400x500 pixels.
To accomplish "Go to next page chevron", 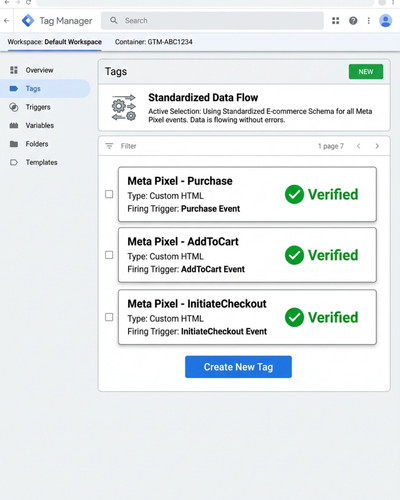I will (x=377, y=146).
